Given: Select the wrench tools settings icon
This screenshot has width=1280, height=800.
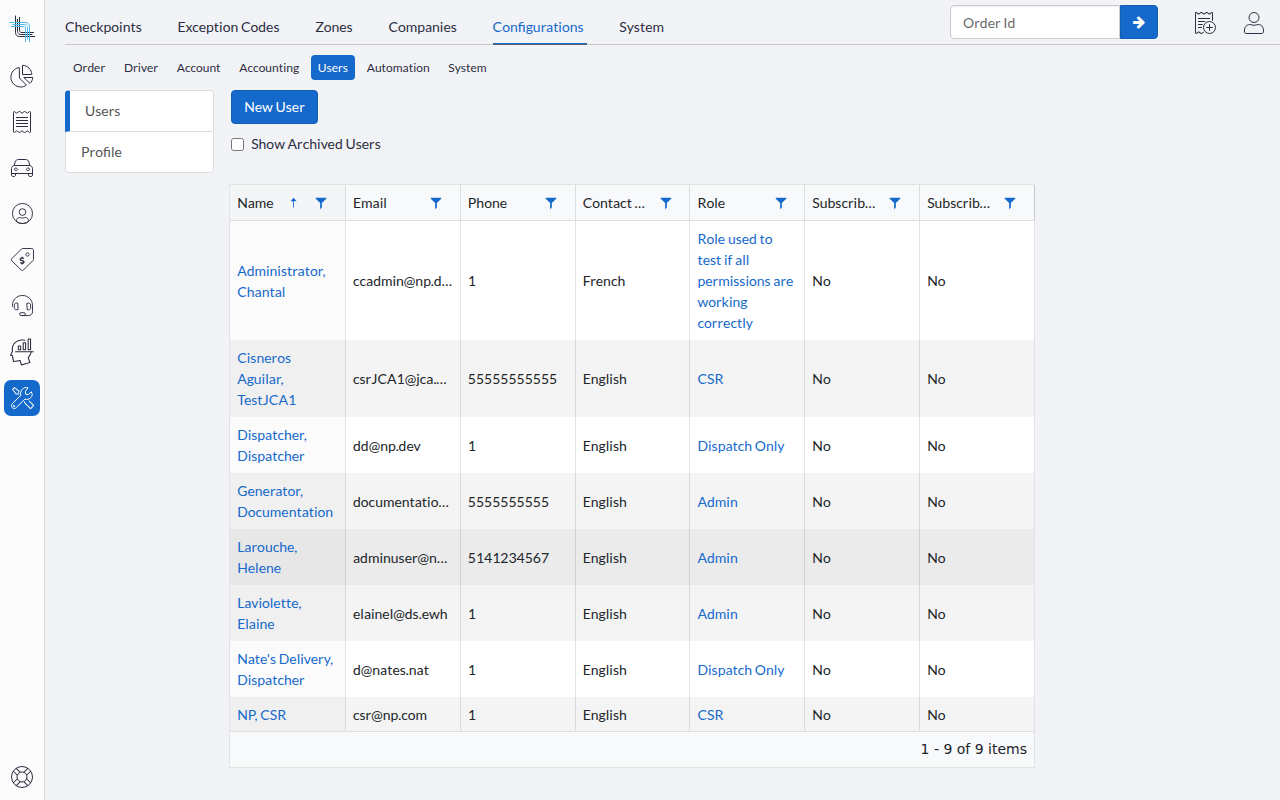Looking at the screenshot, I should (x=22, y=398).
